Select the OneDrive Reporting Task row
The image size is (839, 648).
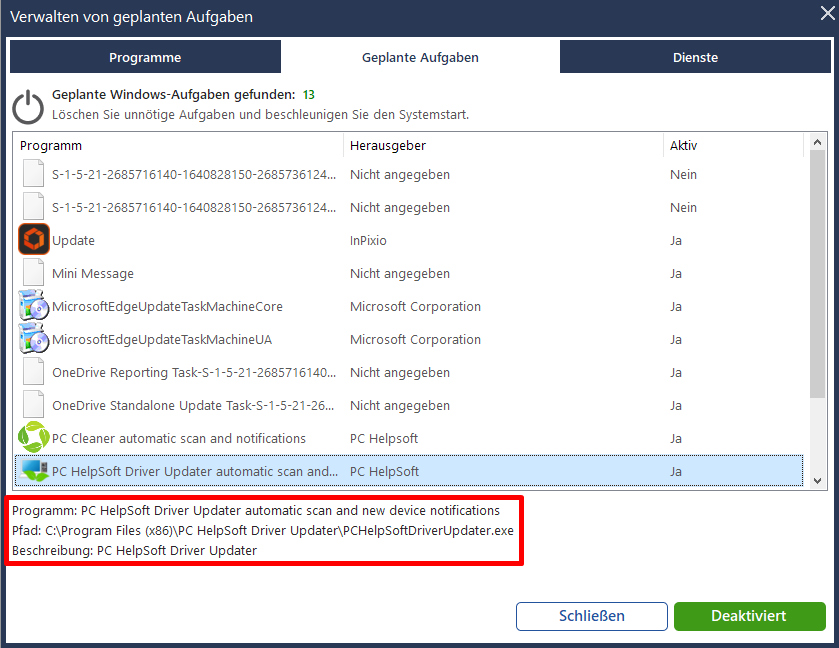click(409, 372)
